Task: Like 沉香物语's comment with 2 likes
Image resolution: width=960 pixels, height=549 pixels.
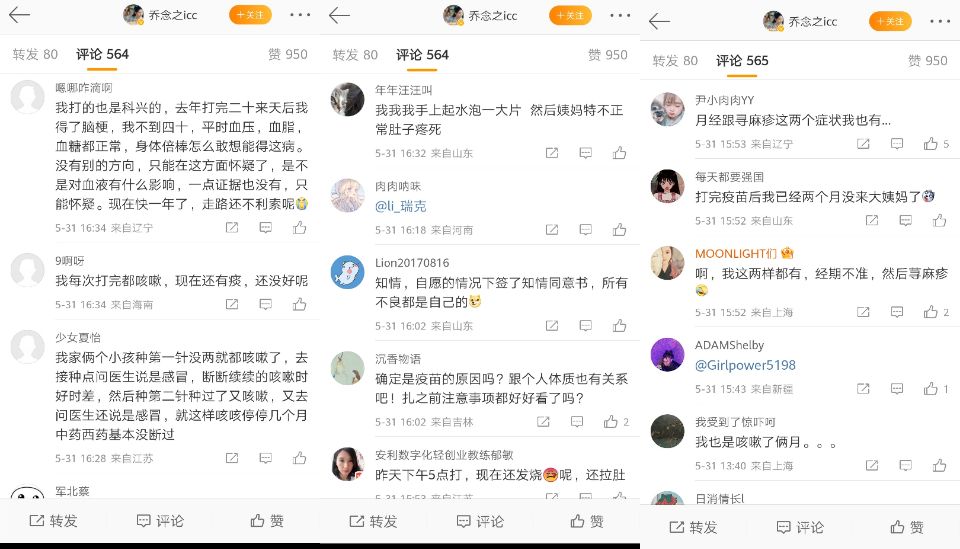Action: [610, 422]
